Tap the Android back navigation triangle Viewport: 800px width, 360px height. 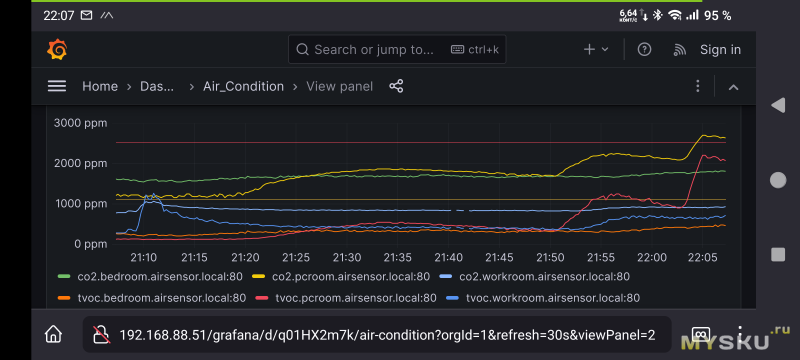coord(778,106)
